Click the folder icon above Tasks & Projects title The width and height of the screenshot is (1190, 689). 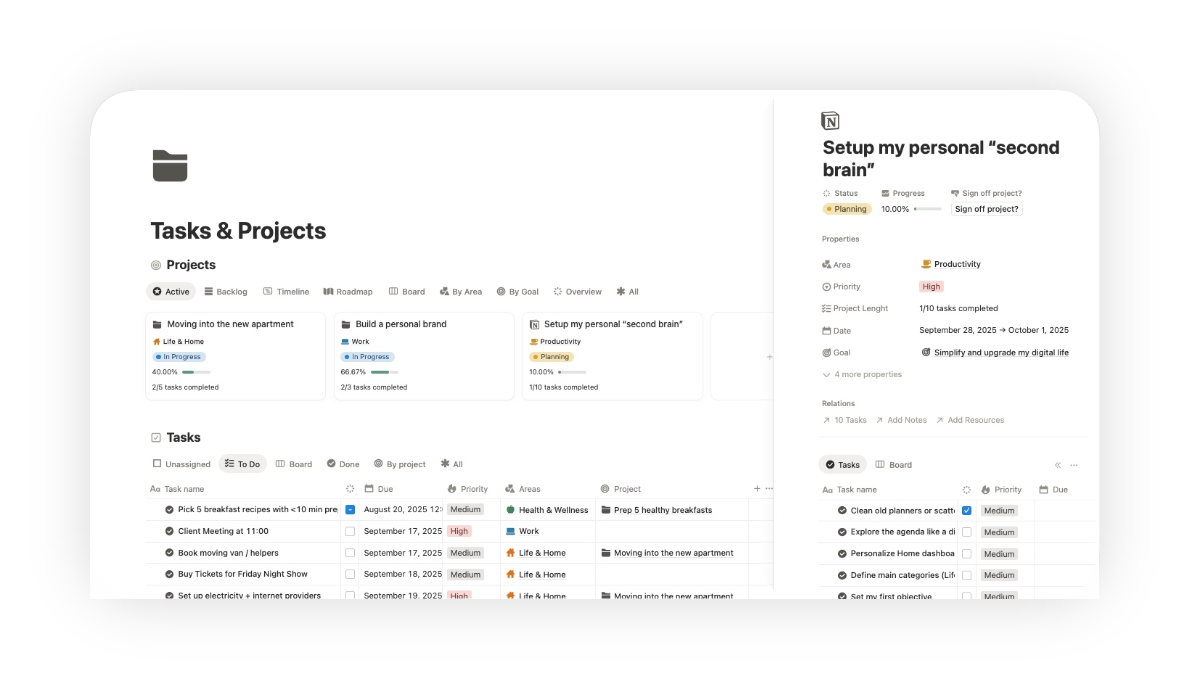(x=169, y=165)
